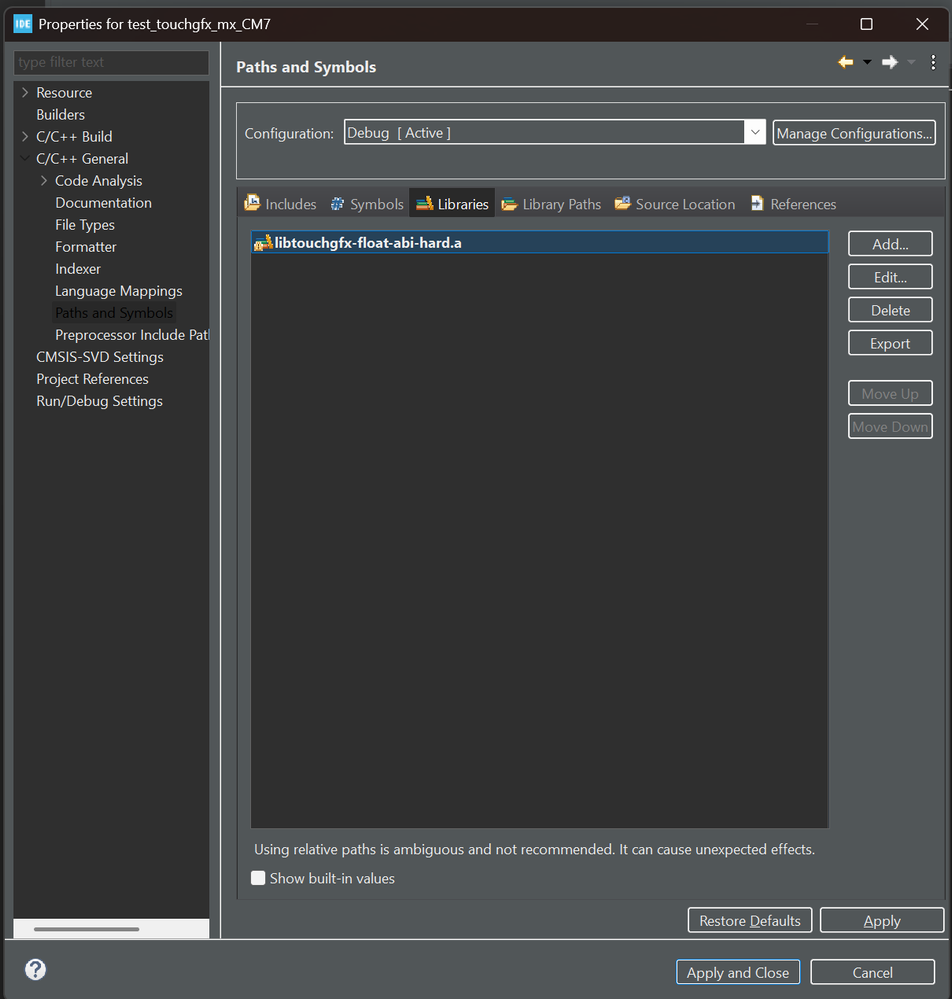
Task: Click Apply and Close button
Action: click(x=738, y=972)
